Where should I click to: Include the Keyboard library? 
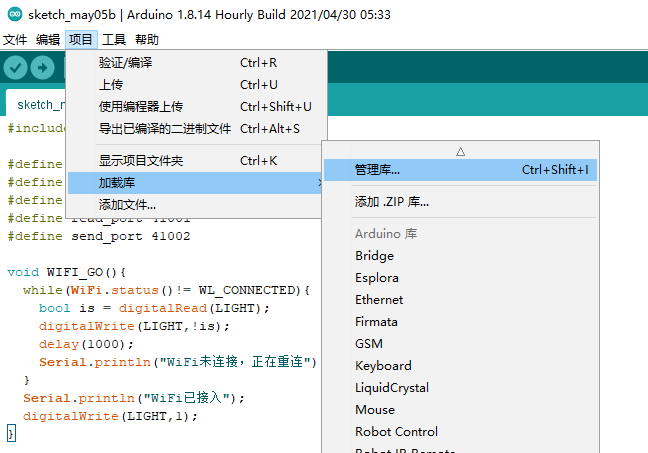tap(460, 365)
